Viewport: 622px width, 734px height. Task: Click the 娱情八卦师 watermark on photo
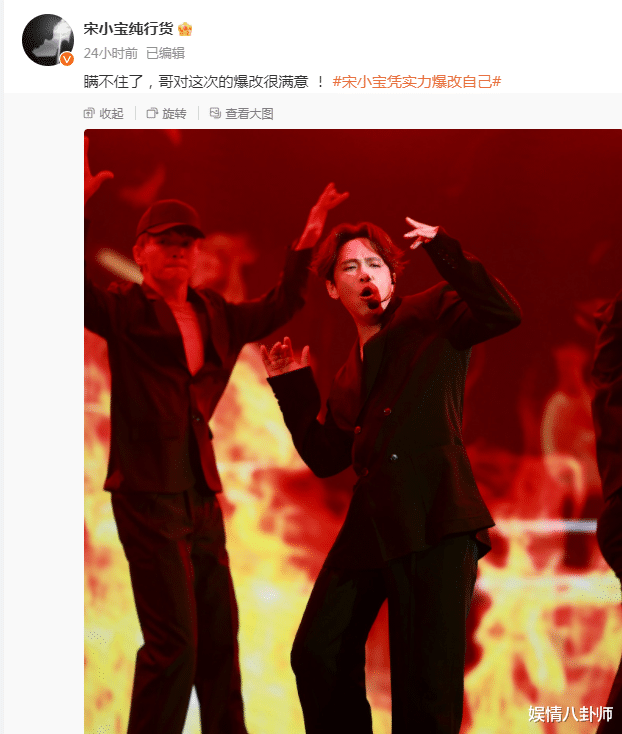tap(571, 714)
